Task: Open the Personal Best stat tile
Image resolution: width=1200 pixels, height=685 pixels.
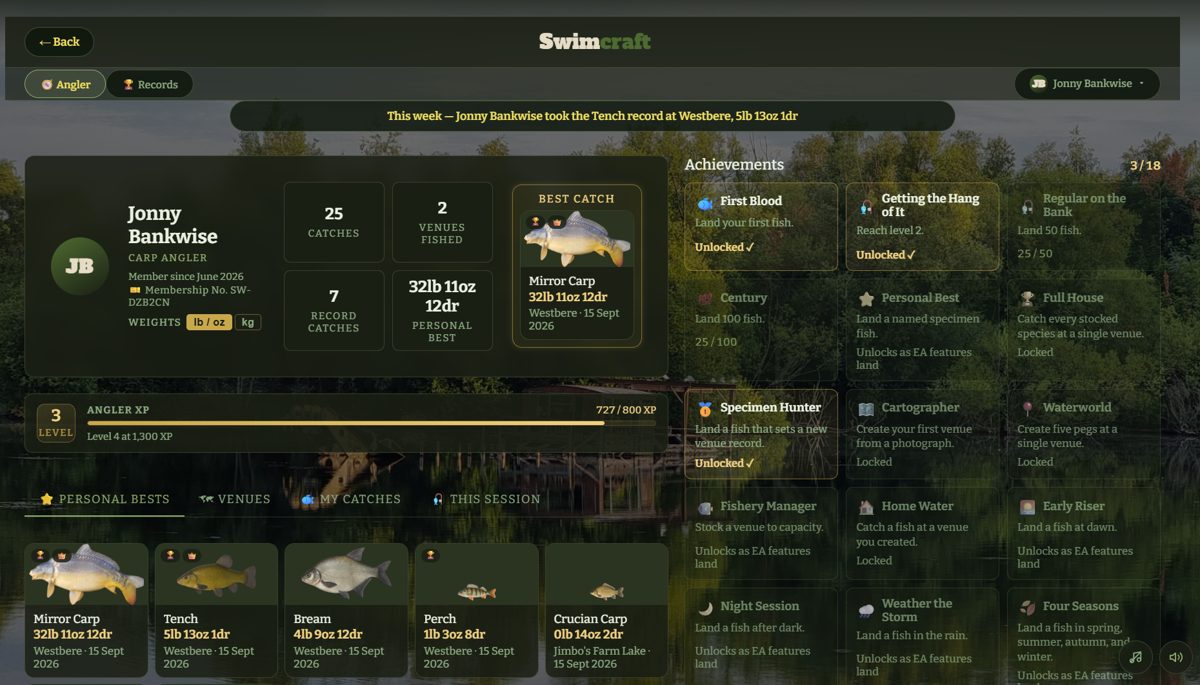Action: point(442,310)
